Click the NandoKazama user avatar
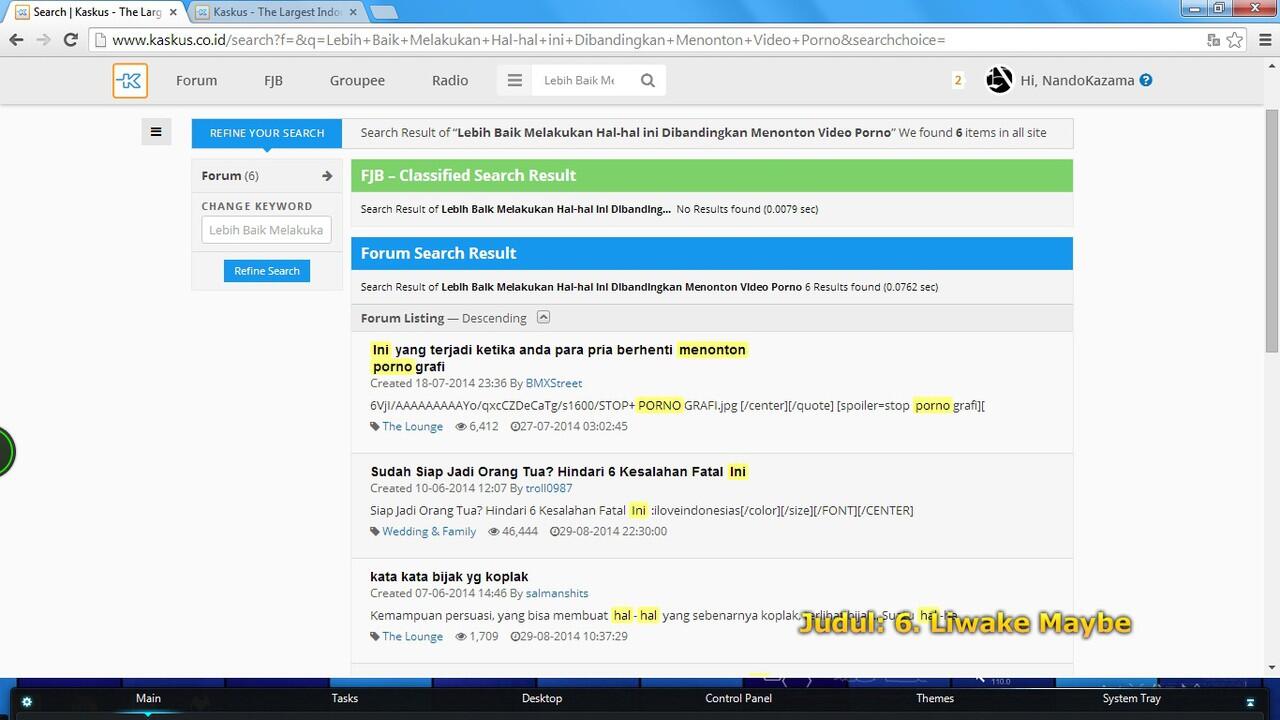The width and height of the screenshot is (1280, 720). point(999,80)
